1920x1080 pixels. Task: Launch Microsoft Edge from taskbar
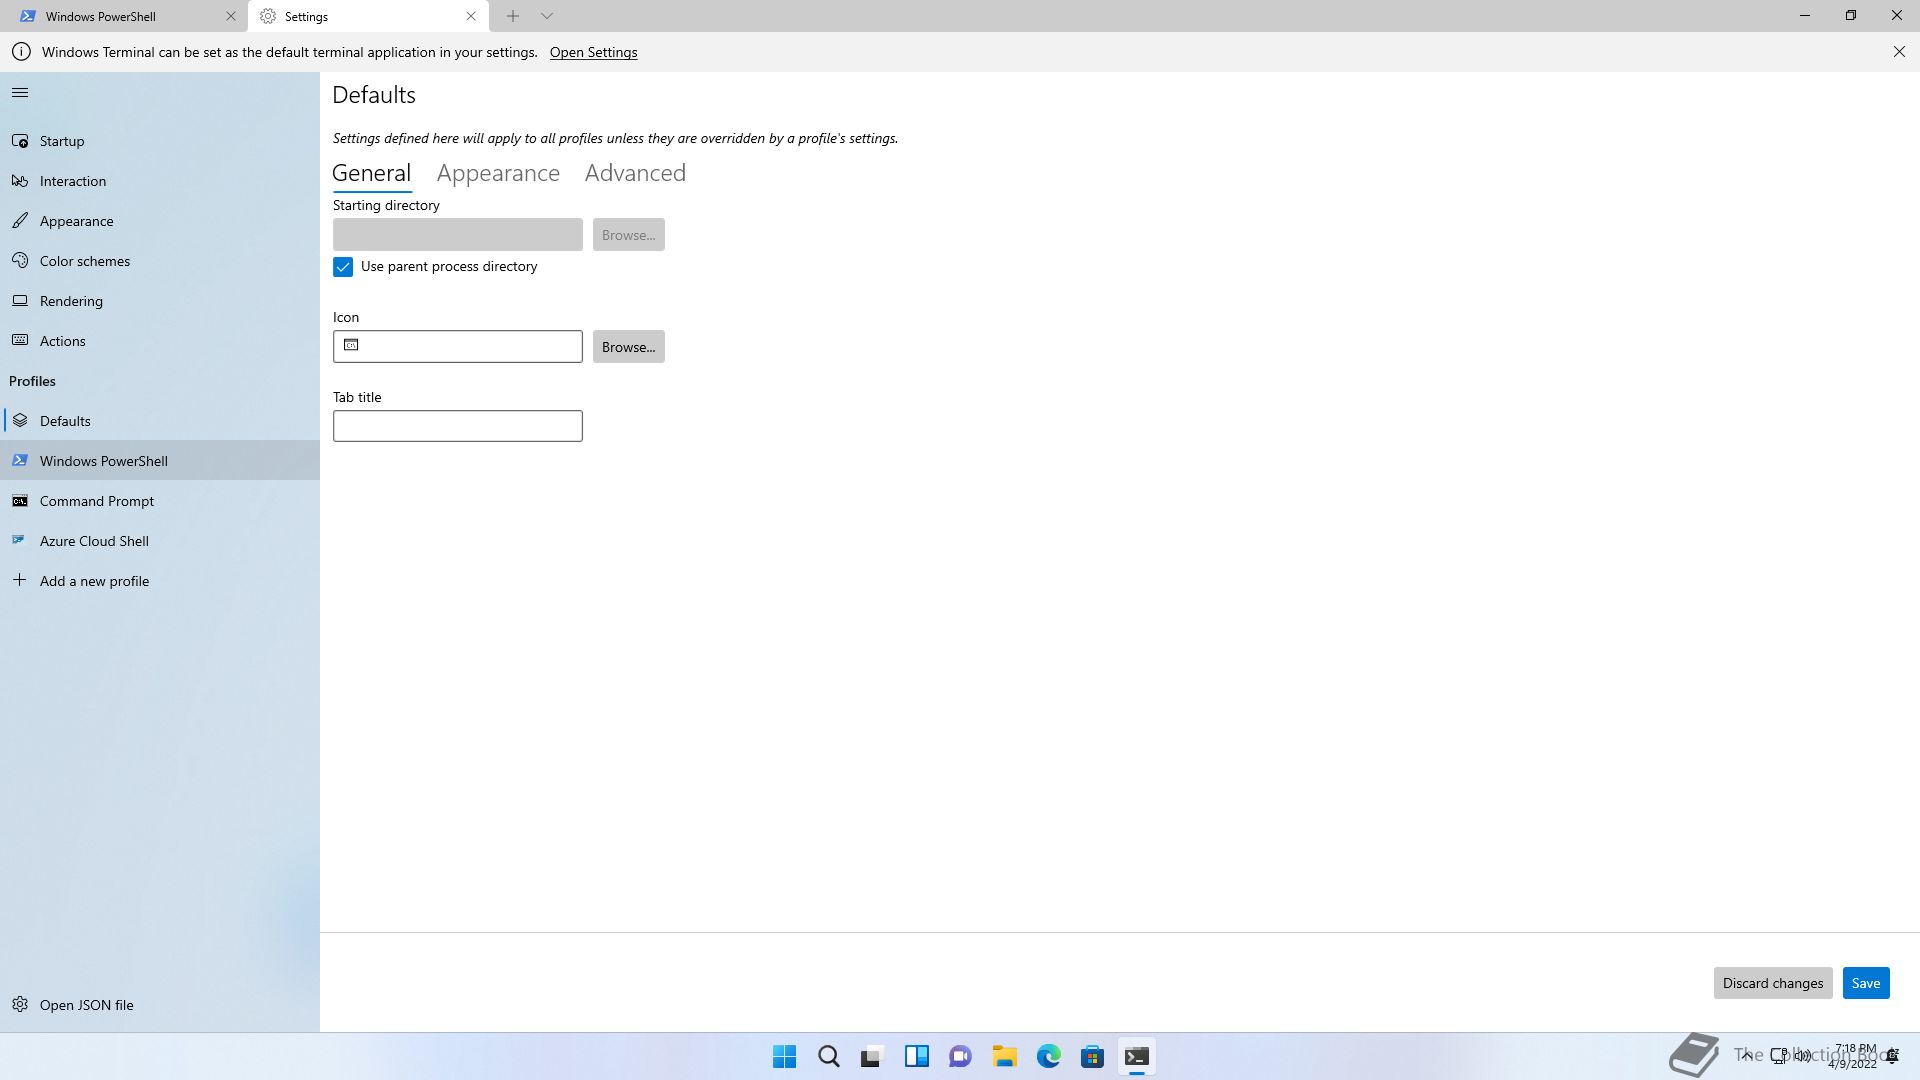click(x=1049, y=1056)
